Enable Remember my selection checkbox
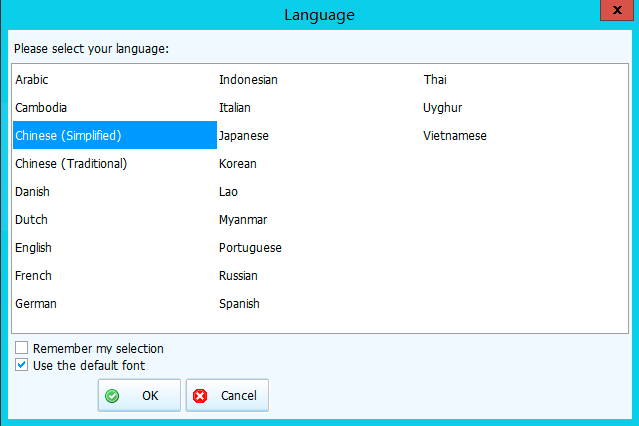 [22, 349]
